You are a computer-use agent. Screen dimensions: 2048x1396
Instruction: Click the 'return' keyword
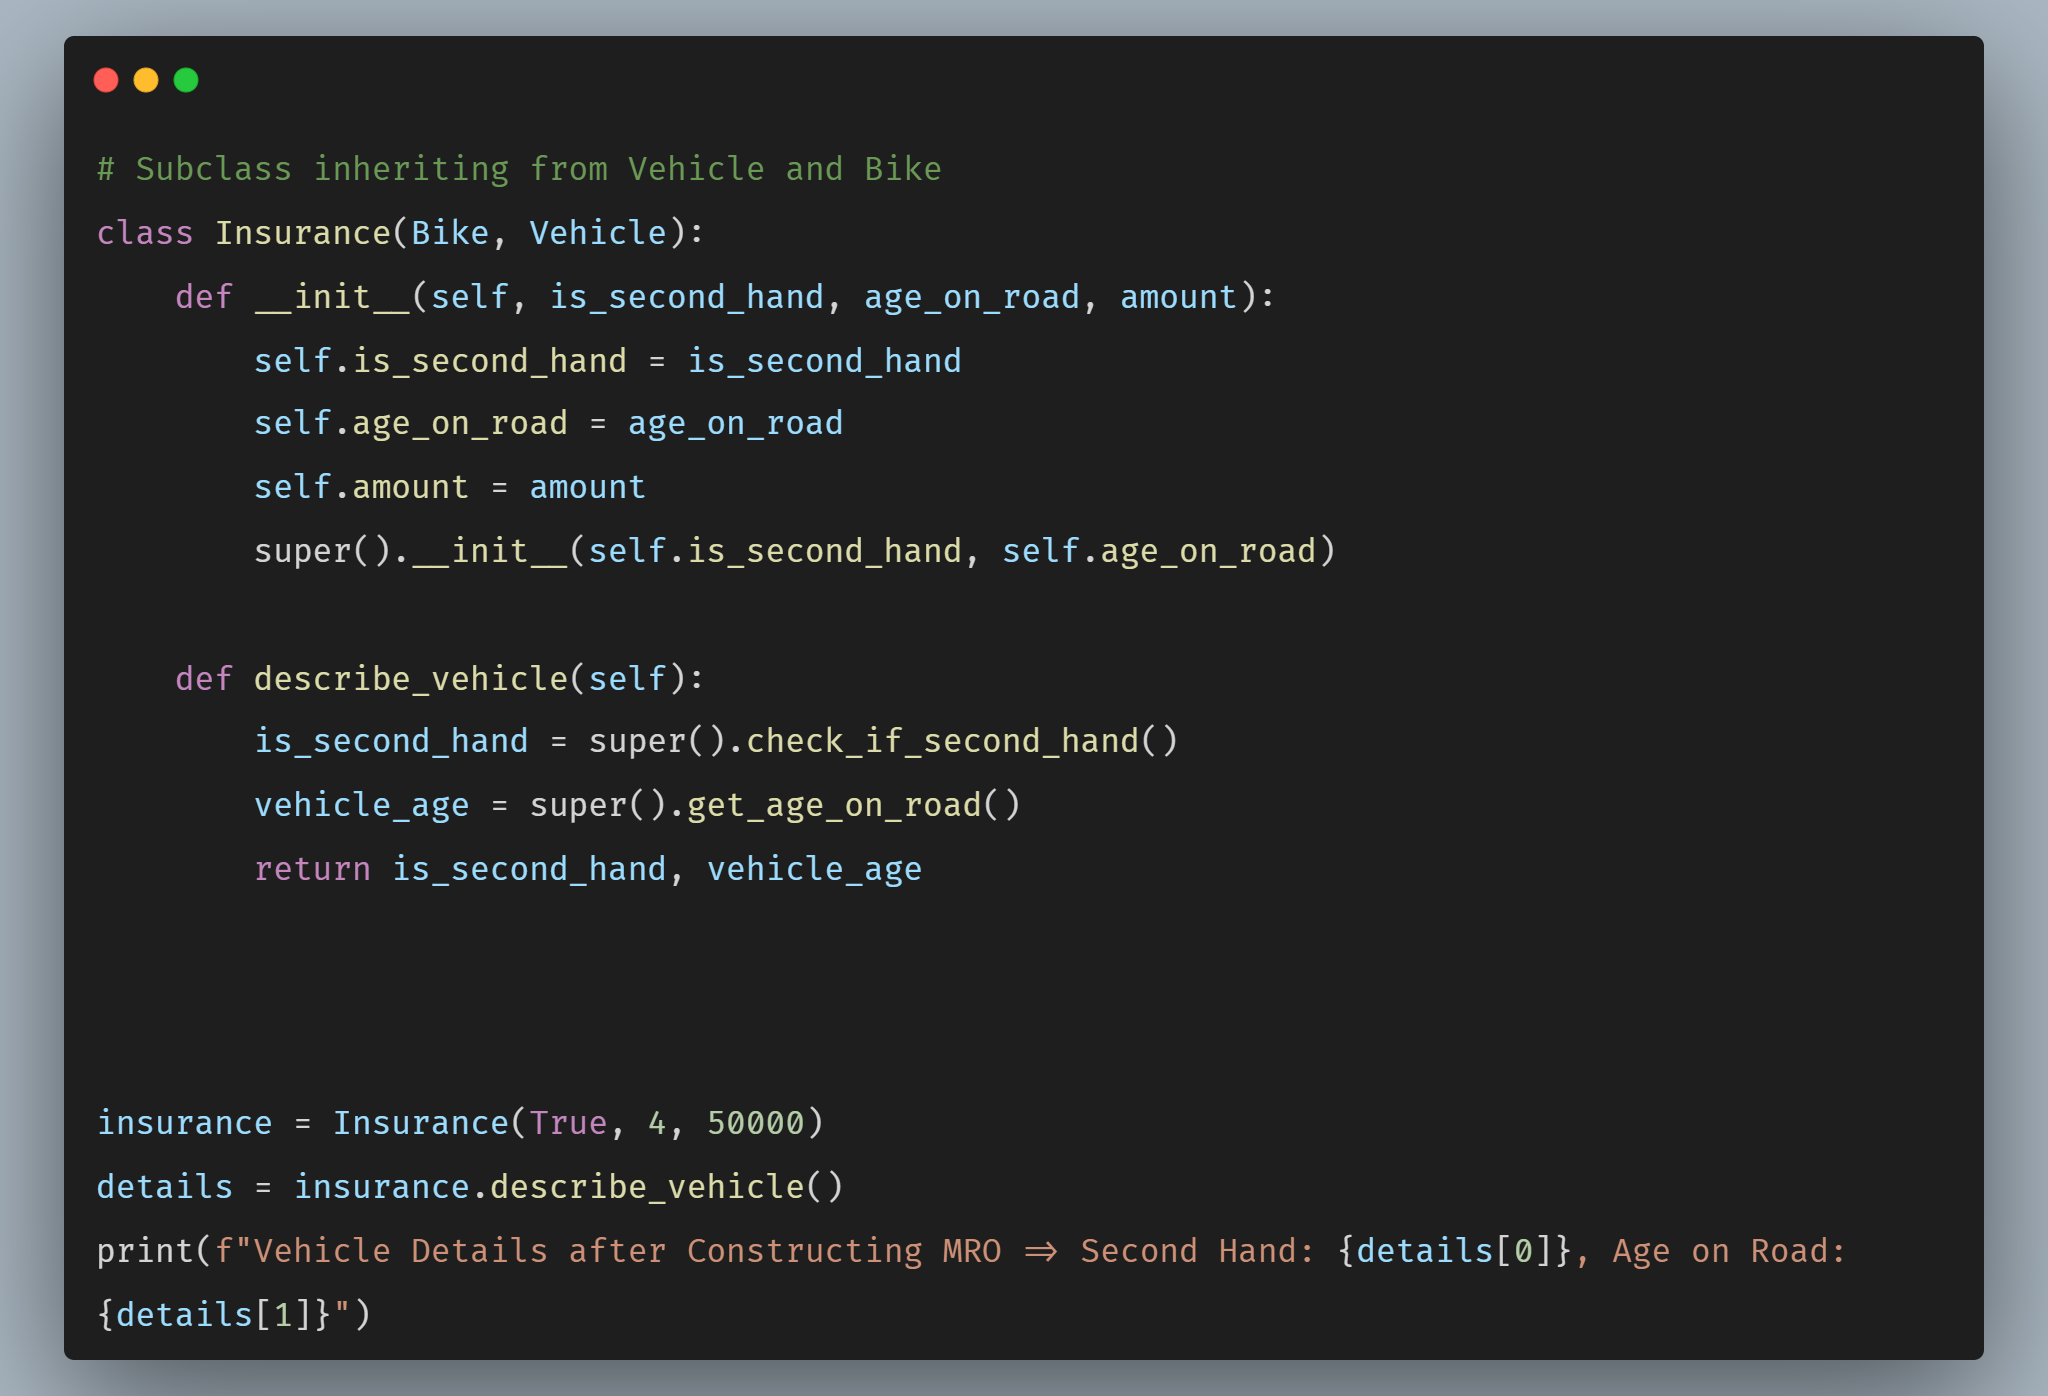pyautogui.click(x=312, y=869)
